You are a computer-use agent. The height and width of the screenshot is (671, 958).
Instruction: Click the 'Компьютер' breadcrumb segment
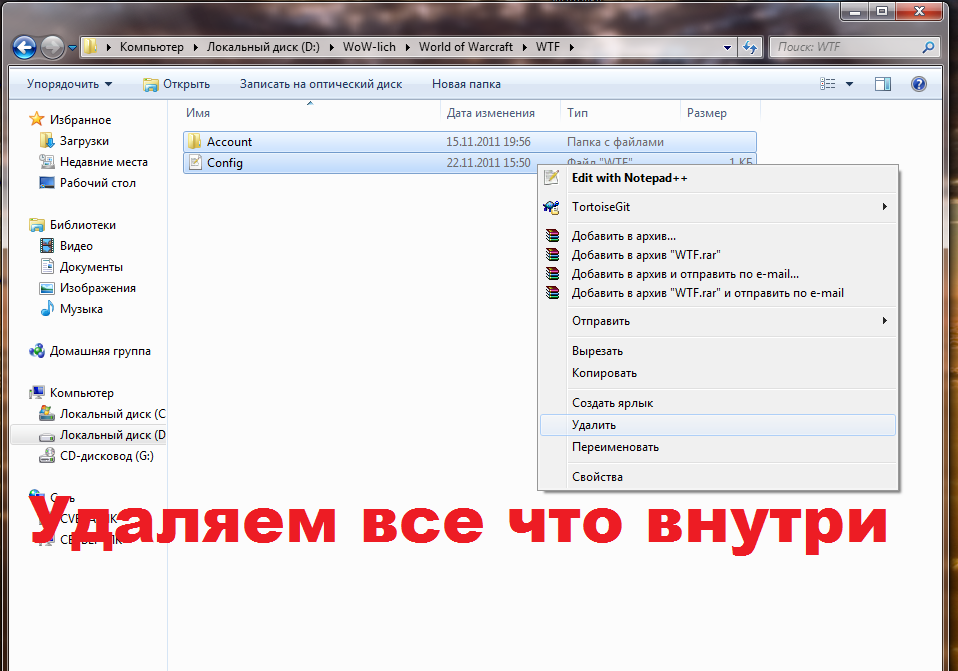tap(152, 47)
